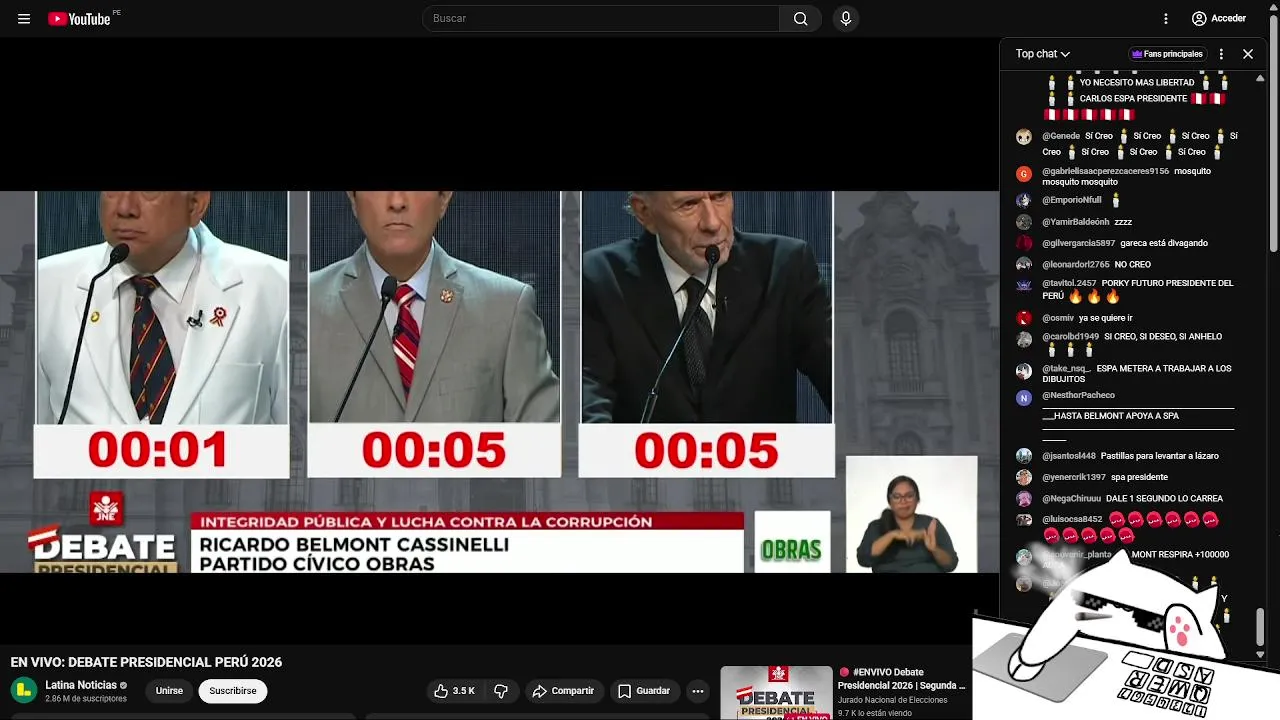This screenshot has height=720, width=1280.
Task: Click @carolbd1949 username in chat
Action: pos(1070,337)
